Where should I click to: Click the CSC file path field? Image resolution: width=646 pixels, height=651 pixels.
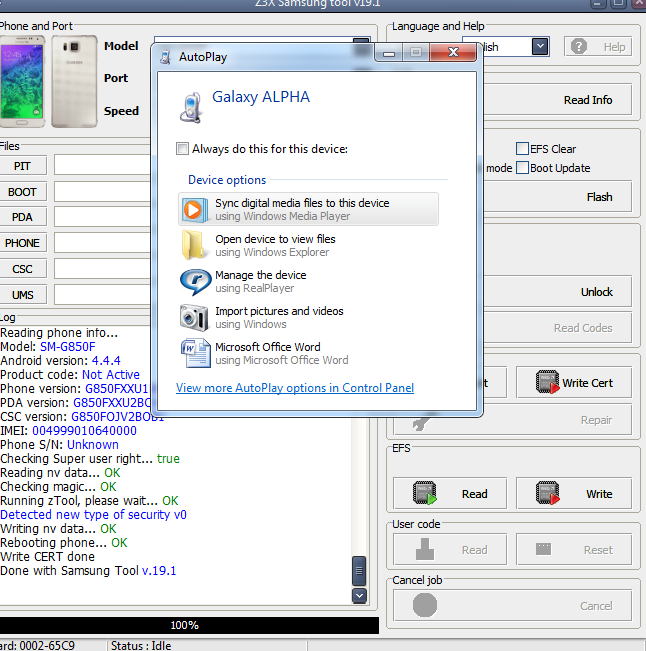pyautogui.click(x=103, y=269)
